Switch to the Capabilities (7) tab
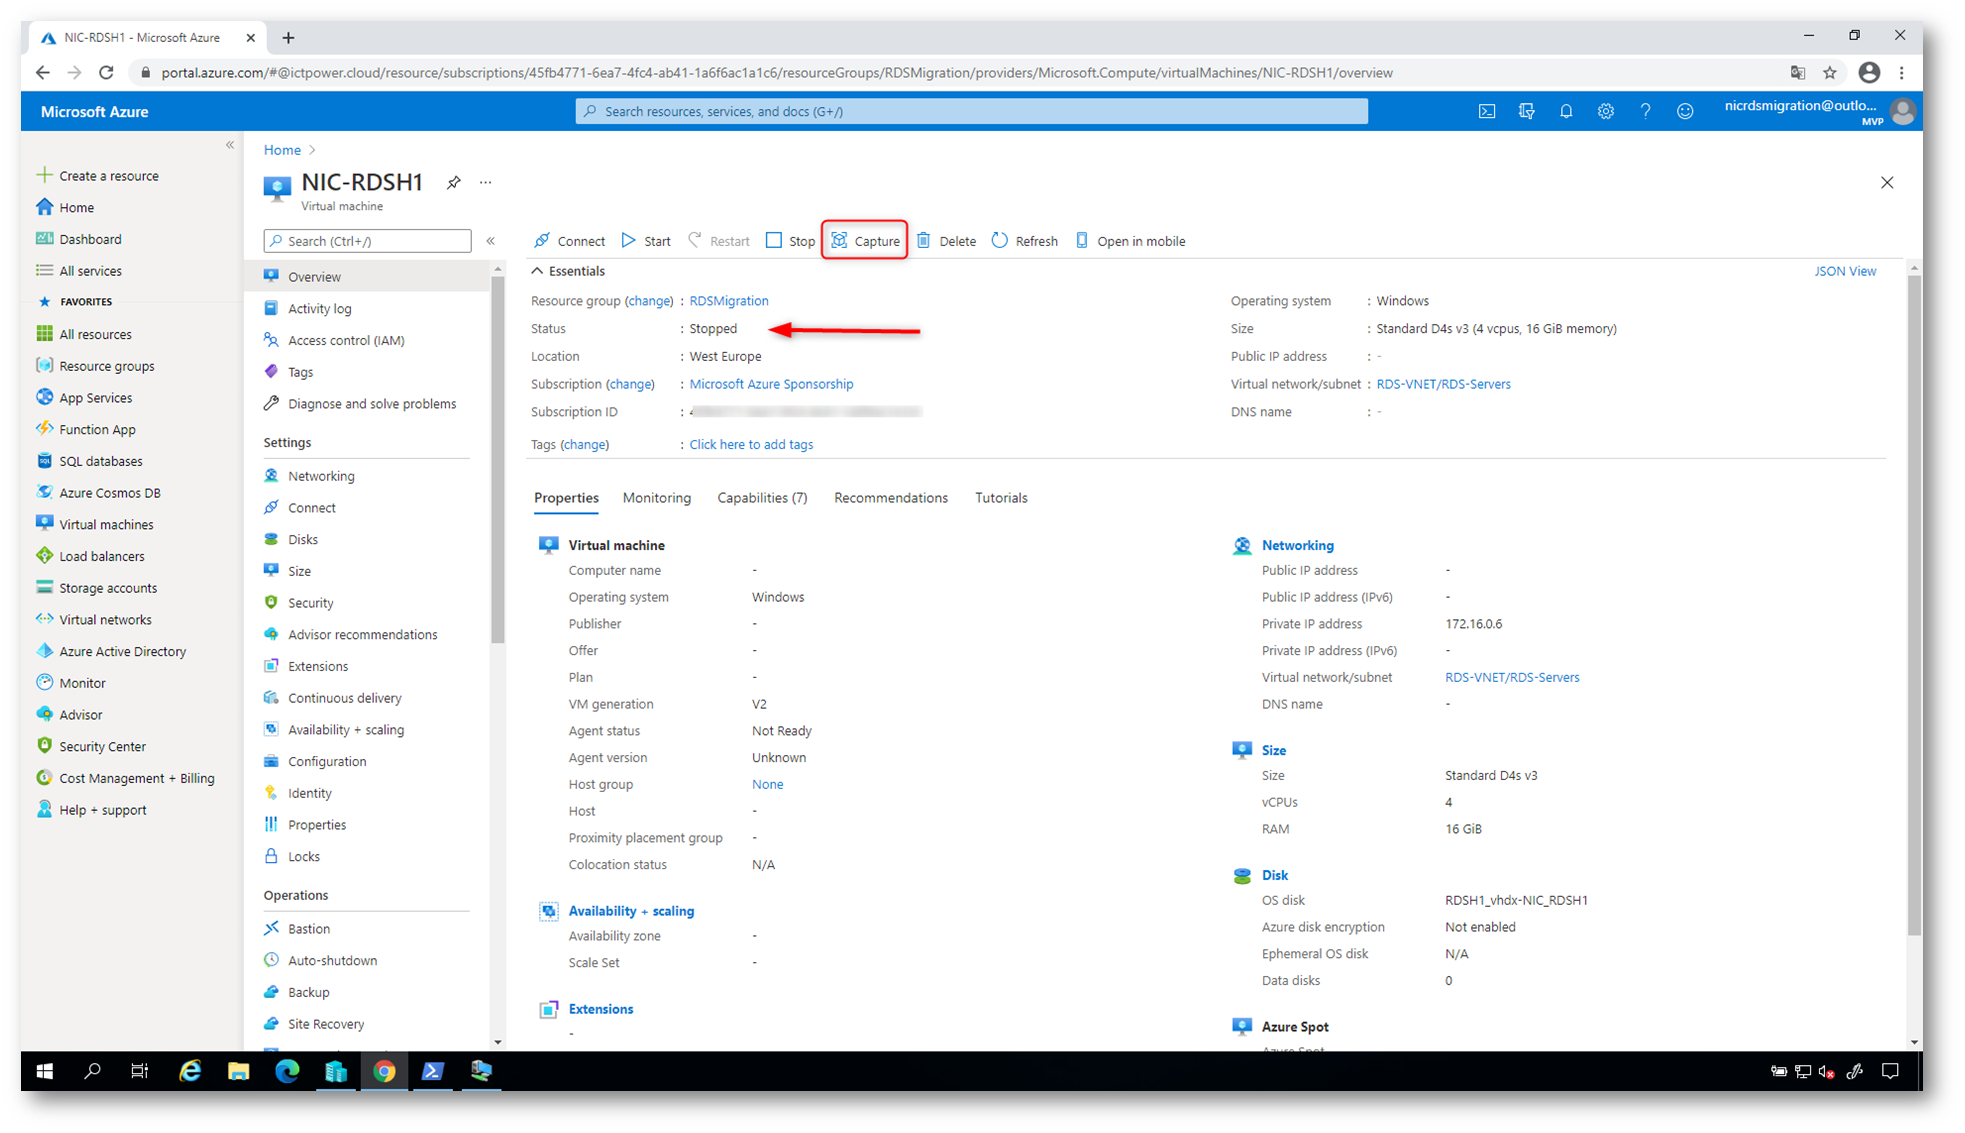The image size is (1965, 1133). point(762,498)
